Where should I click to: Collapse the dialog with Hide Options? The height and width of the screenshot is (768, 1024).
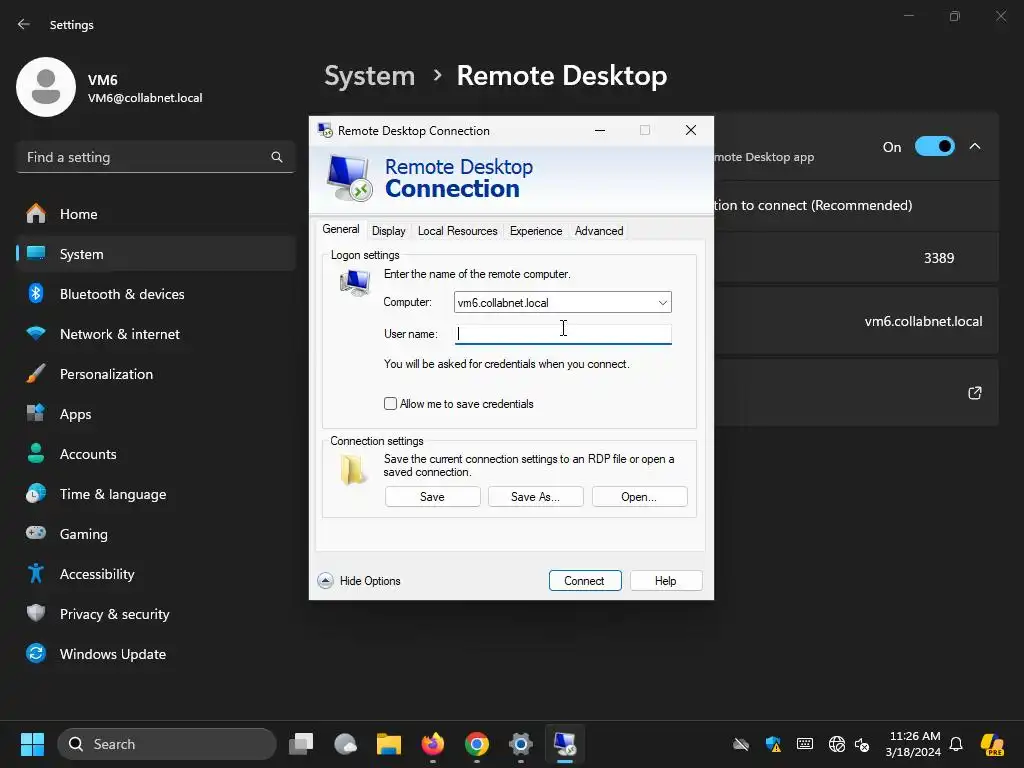[359, 581]
